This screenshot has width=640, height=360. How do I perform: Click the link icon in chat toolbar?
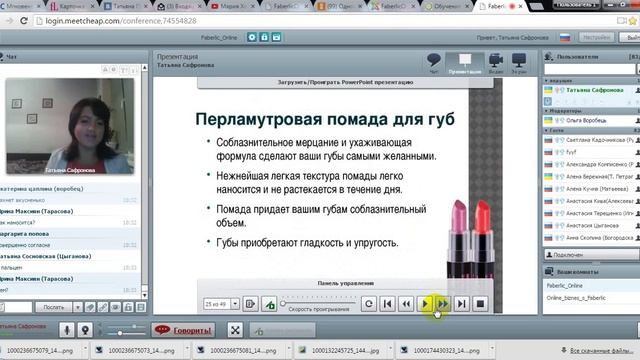click(x=102, y=307)
